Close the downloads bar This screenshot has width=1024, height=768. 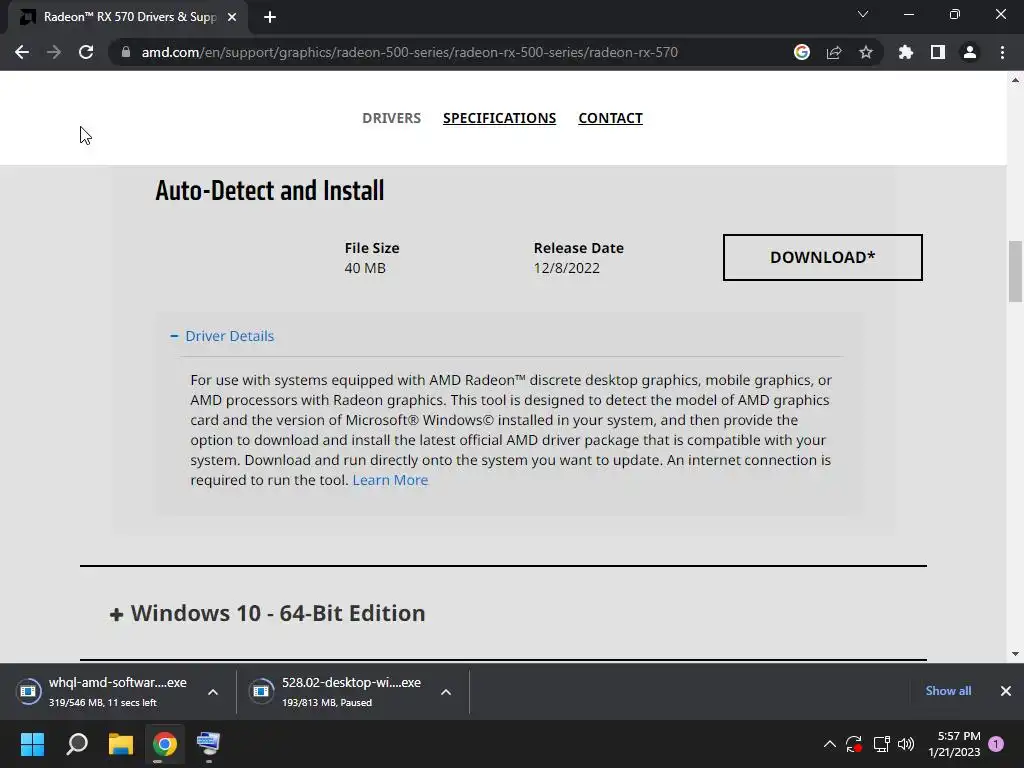click(1006, 691)
